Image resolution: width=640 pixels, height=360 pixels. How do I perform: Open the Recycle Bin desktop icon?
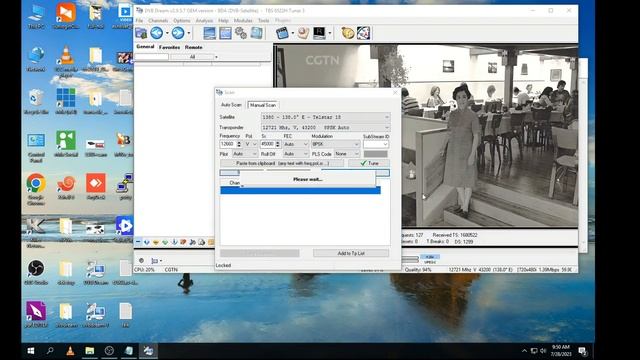pyautogui.click(x=36, y=102)
